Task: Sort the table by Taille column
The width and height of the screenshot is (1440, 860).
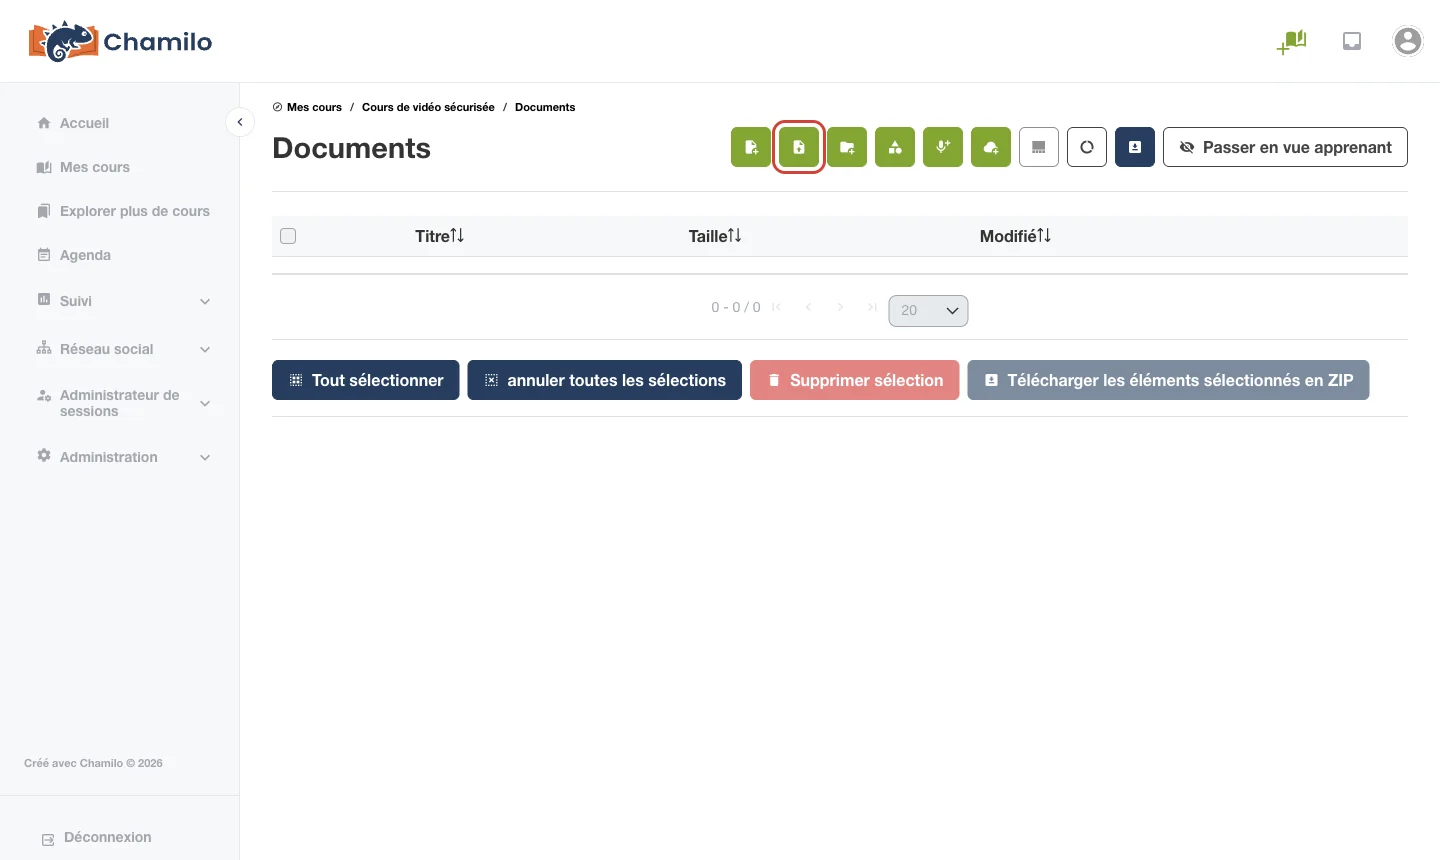Action: pos(715,236)
